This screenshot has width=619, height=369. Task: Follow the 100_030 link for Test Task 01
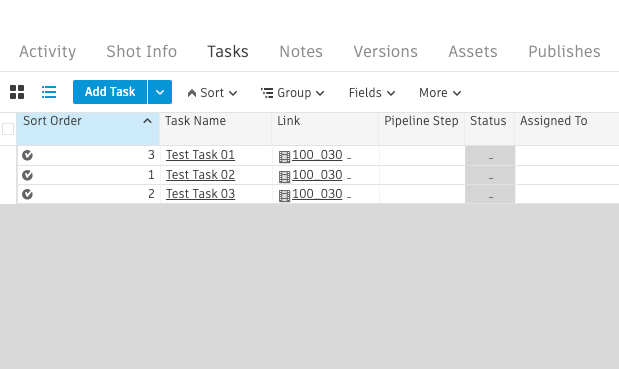click(x=317, y=155)
